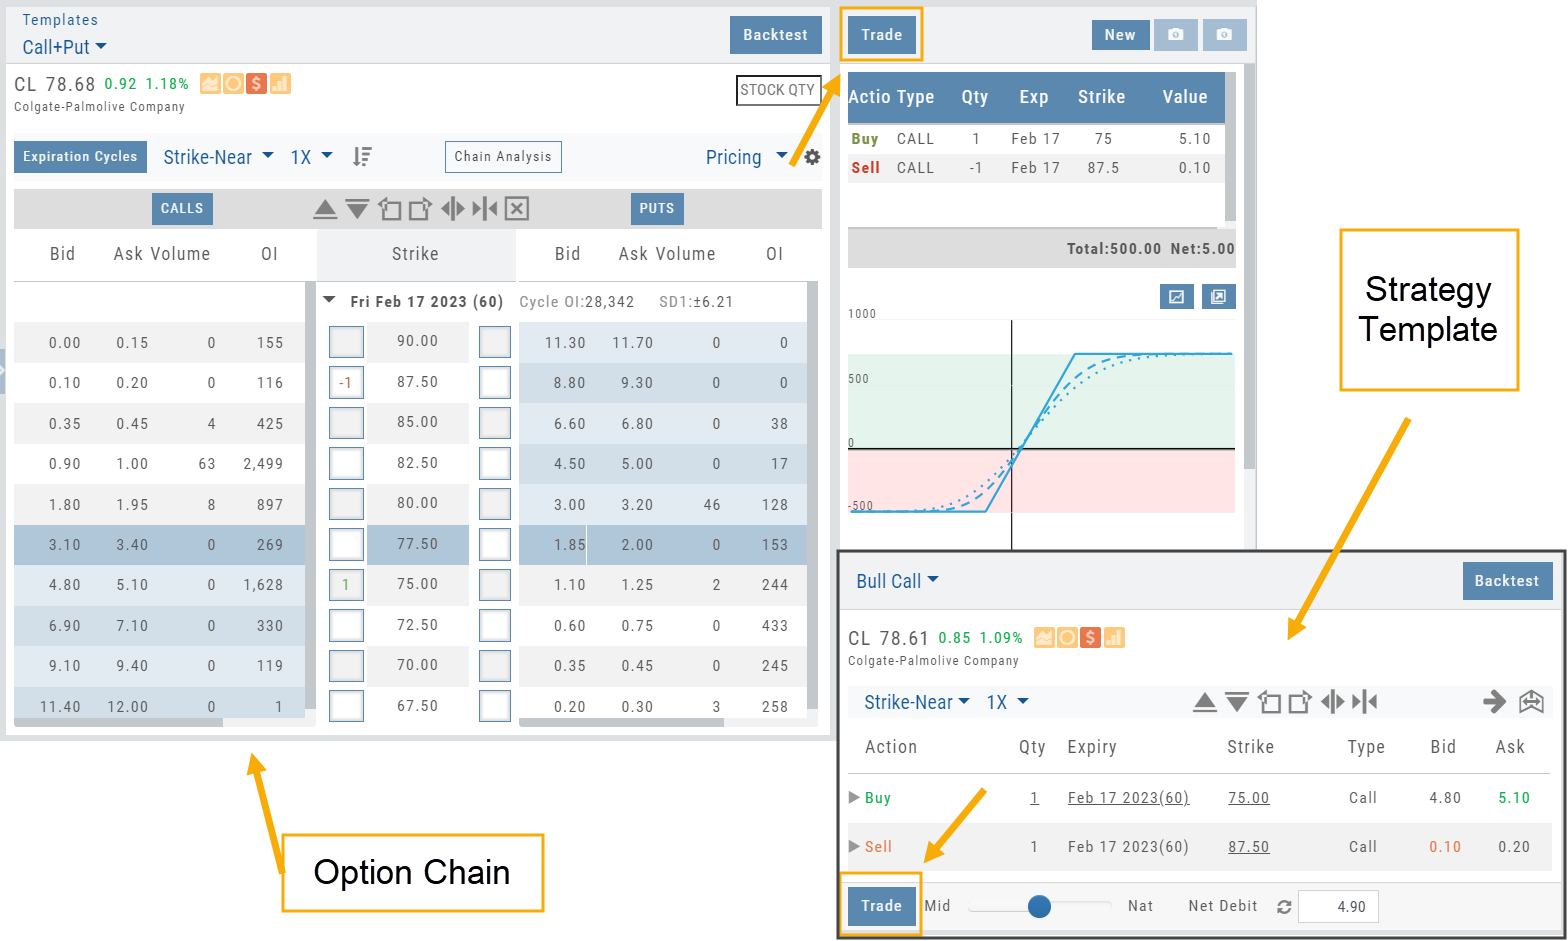Viewport: 1568px width, 941px height.
Task: Click the Chain Analysis button
Action: click(x=502, y=157)
